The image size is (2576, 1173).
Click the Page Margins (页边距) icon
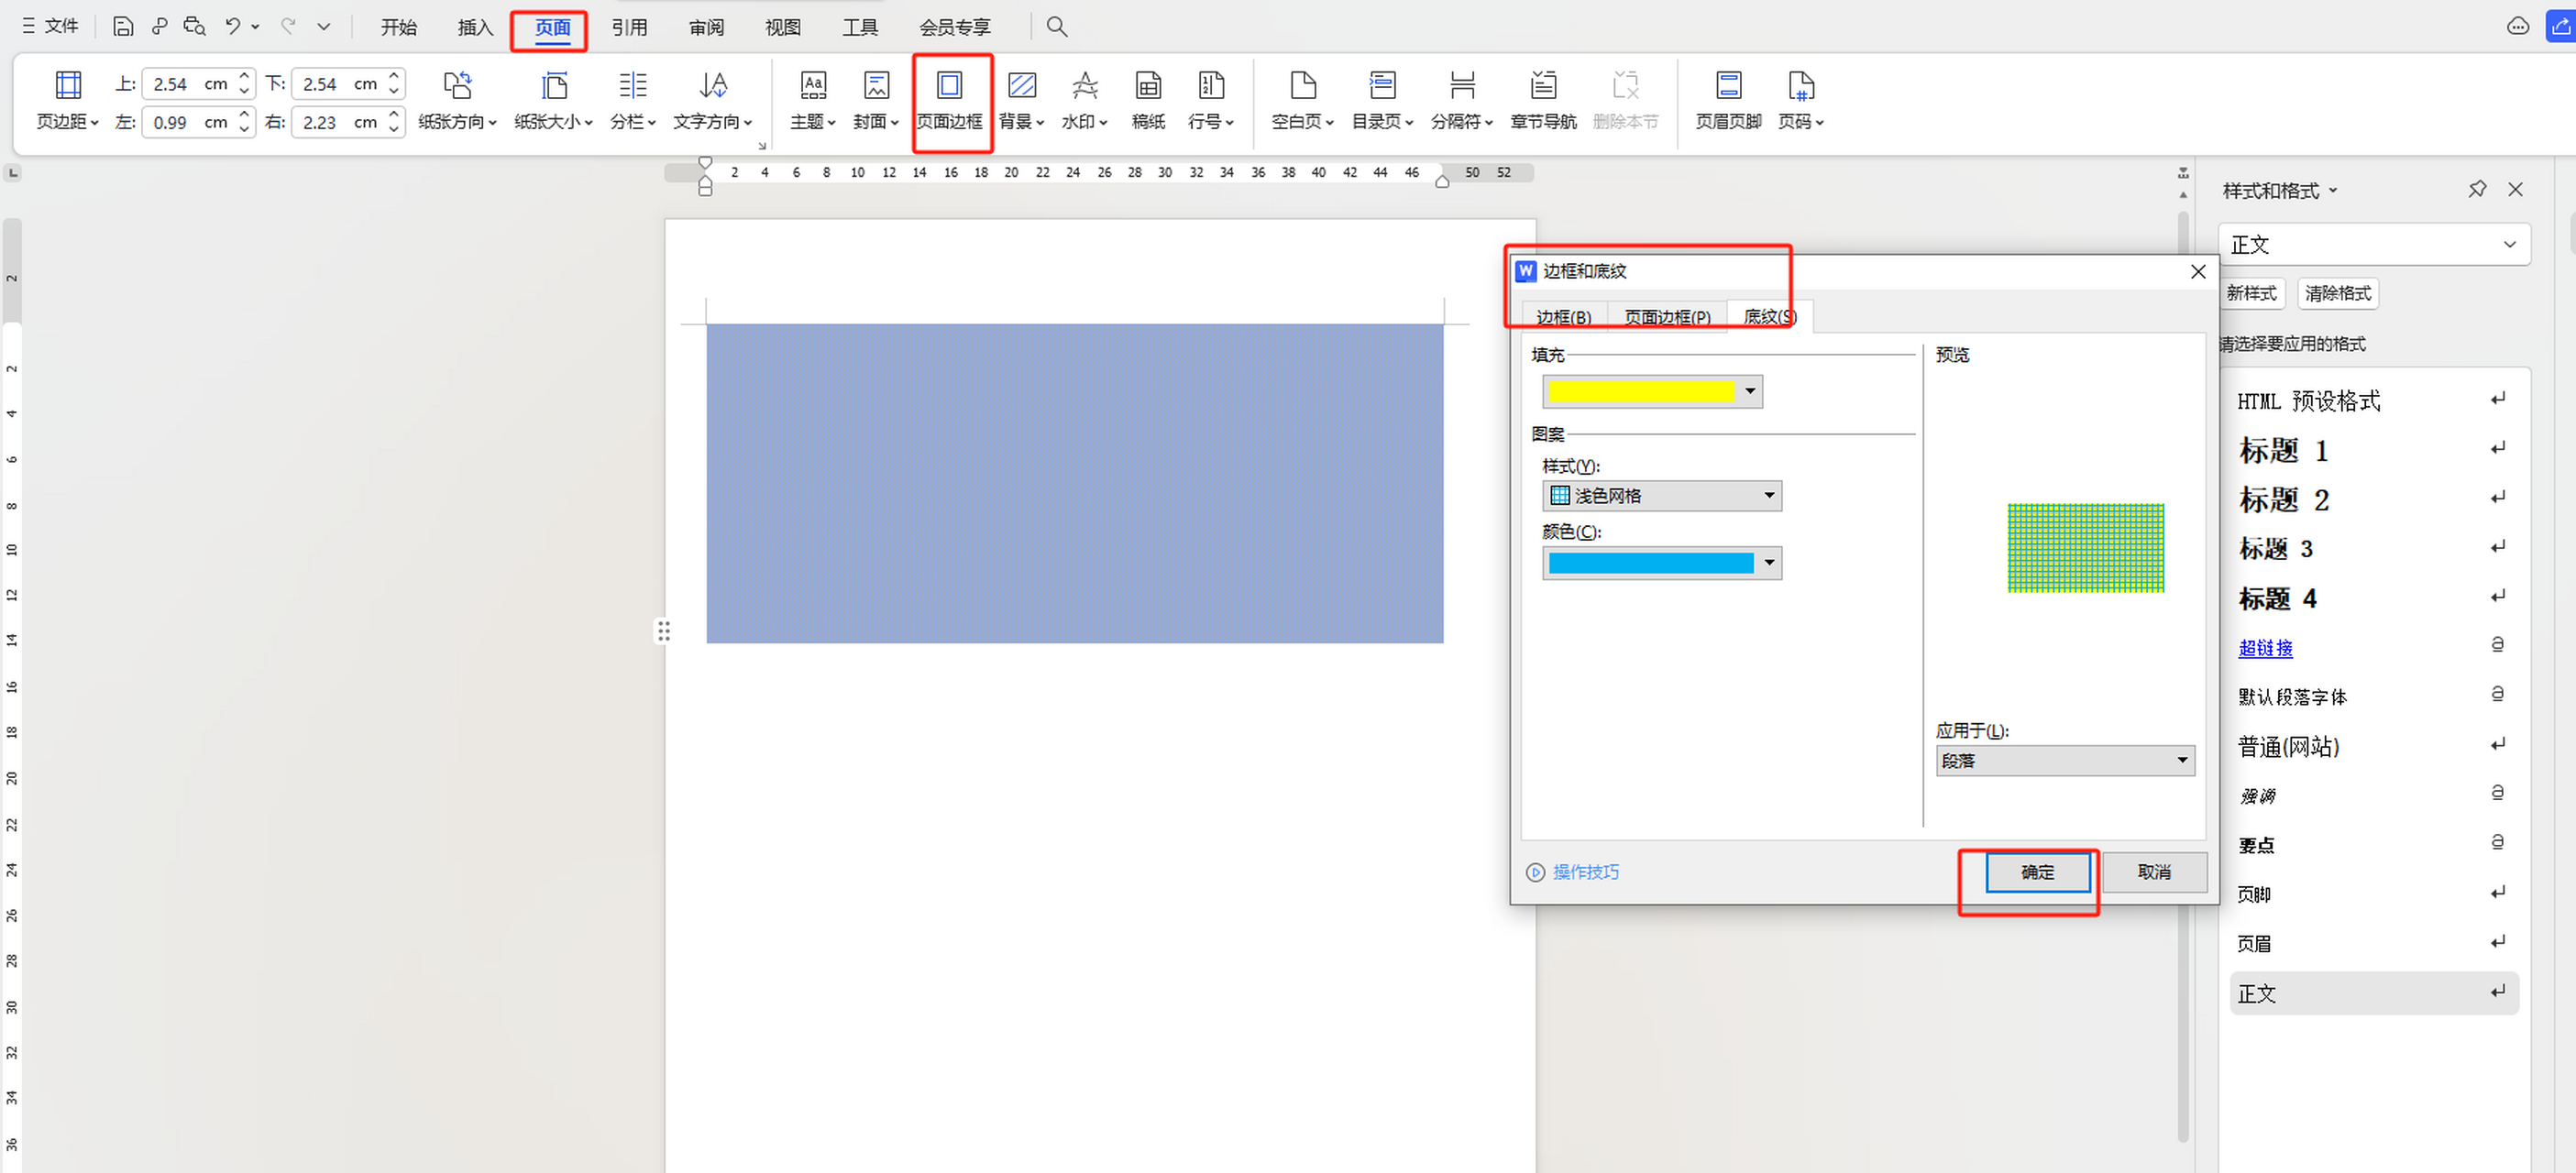click(68, 87)
